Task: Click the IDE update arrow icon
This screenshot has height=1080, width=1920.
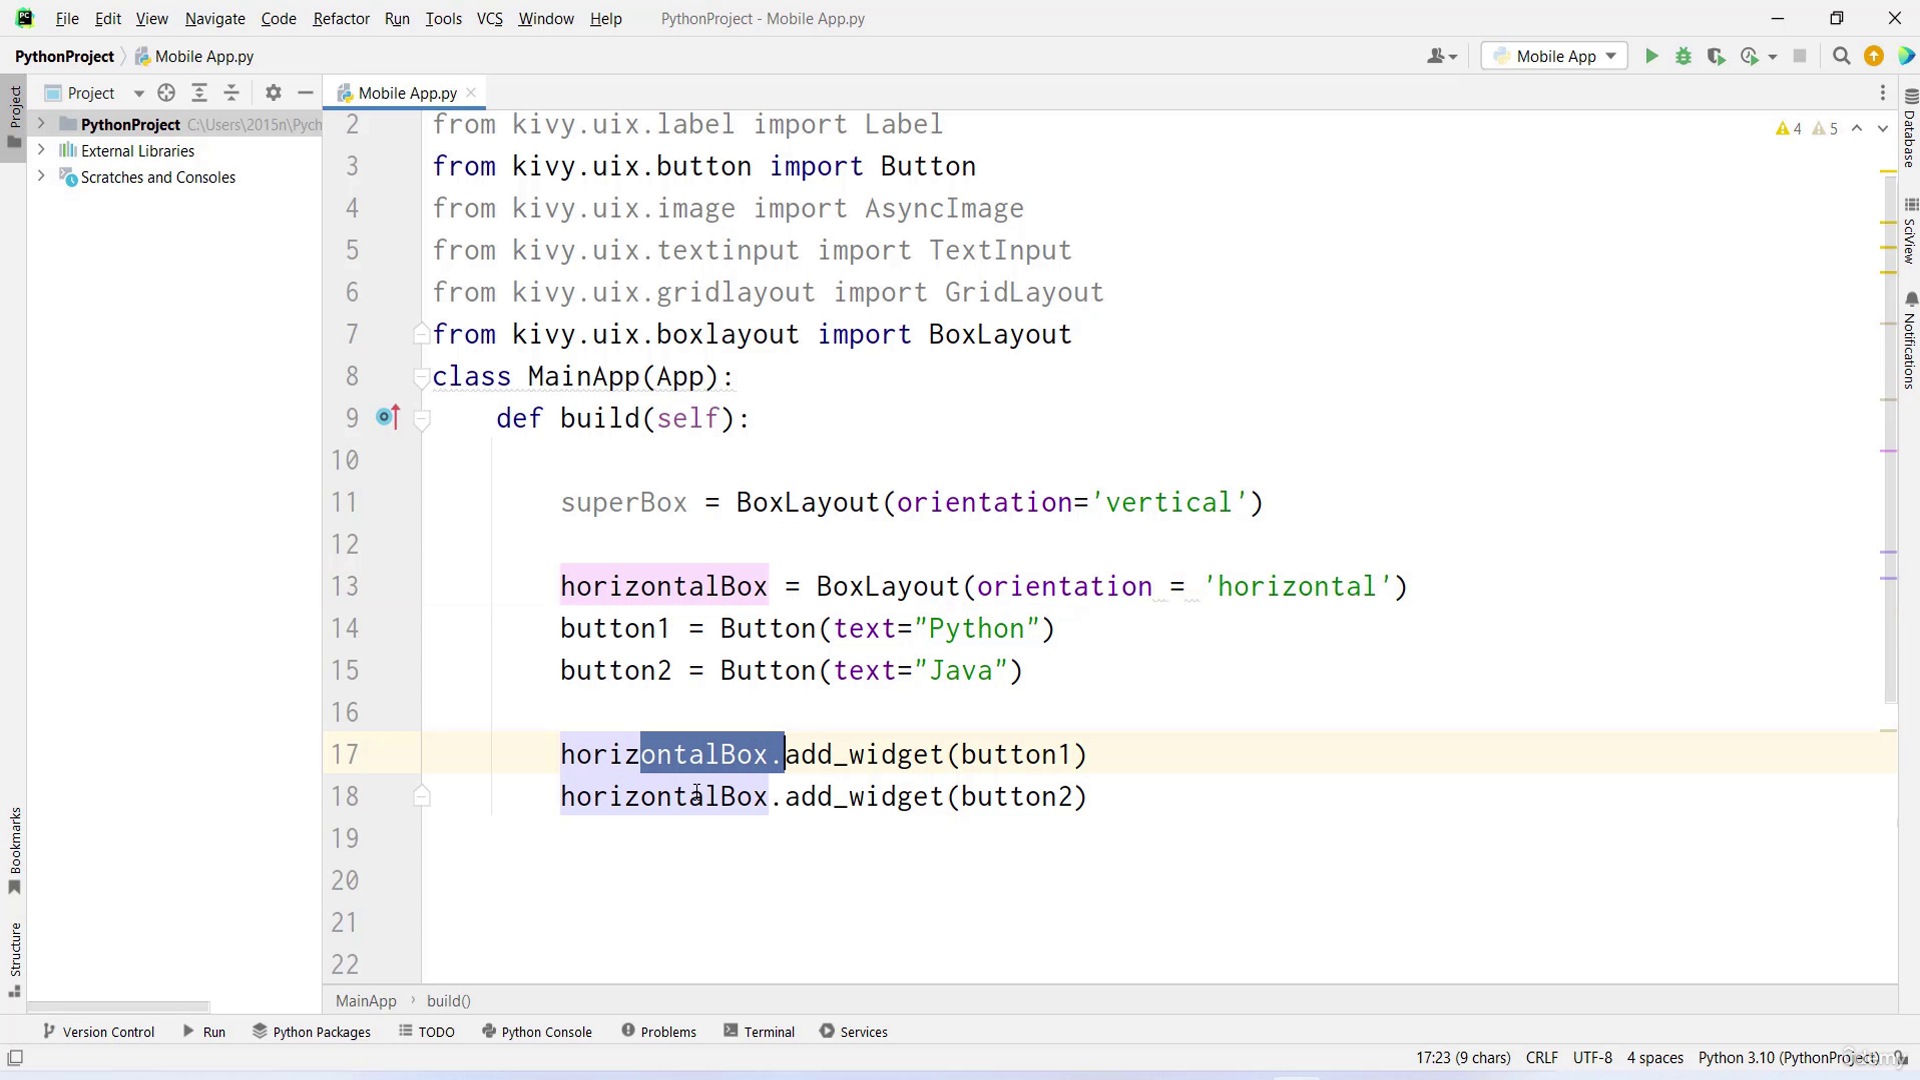Action: pyautogui.click(x=1874, y=56)
